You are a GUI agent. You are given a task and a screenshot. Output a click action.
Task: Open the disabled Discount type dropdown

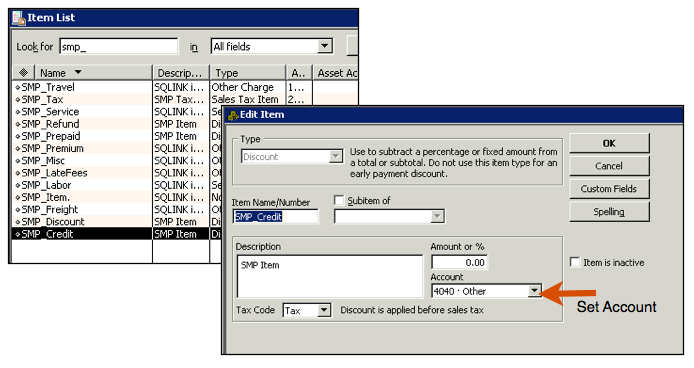click(x=336, y=156)
